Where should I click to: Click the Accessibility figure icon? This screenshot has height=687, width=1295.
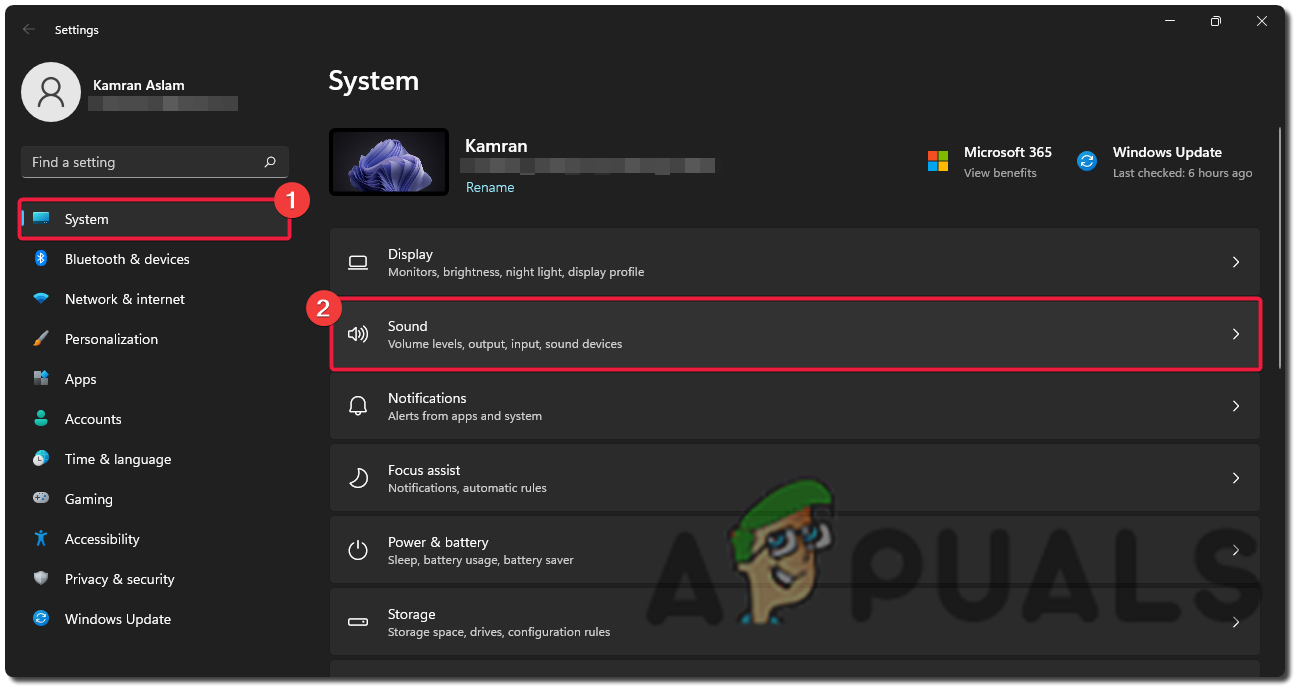(41, 539)
